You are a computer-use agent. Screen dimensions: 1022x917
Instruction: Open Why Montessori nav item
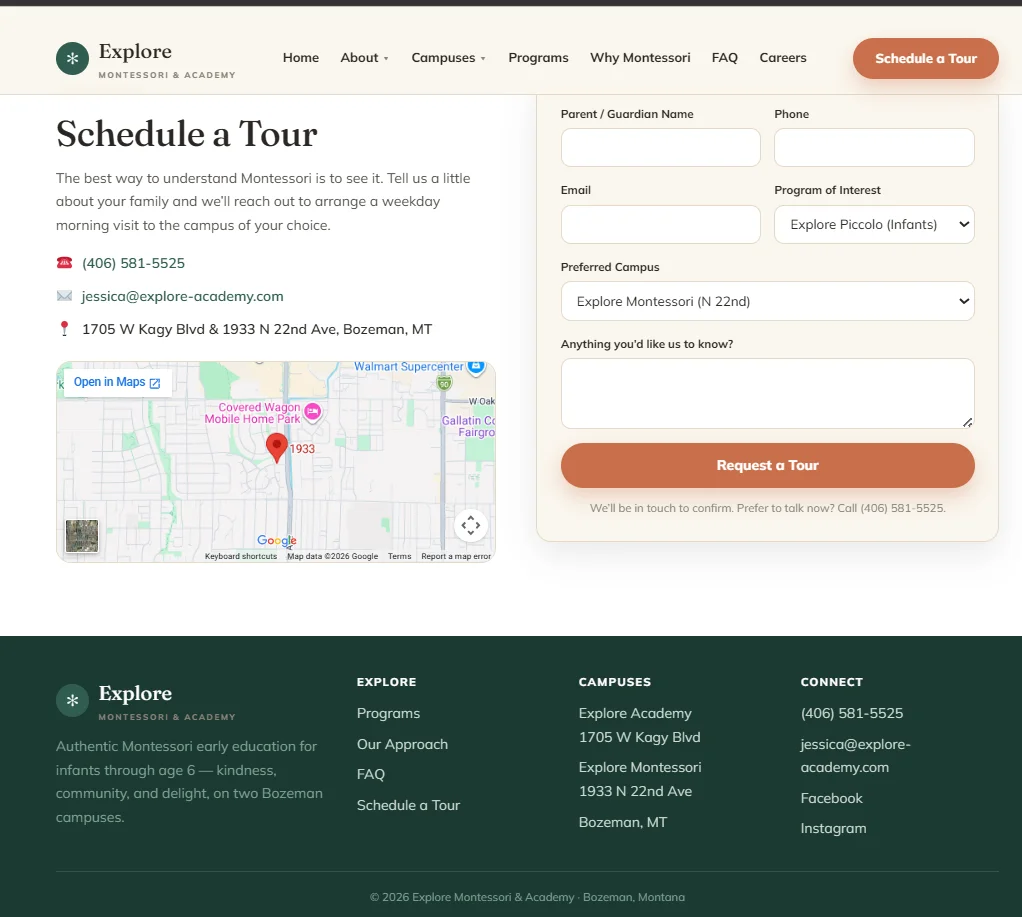(x=640, y=58)
